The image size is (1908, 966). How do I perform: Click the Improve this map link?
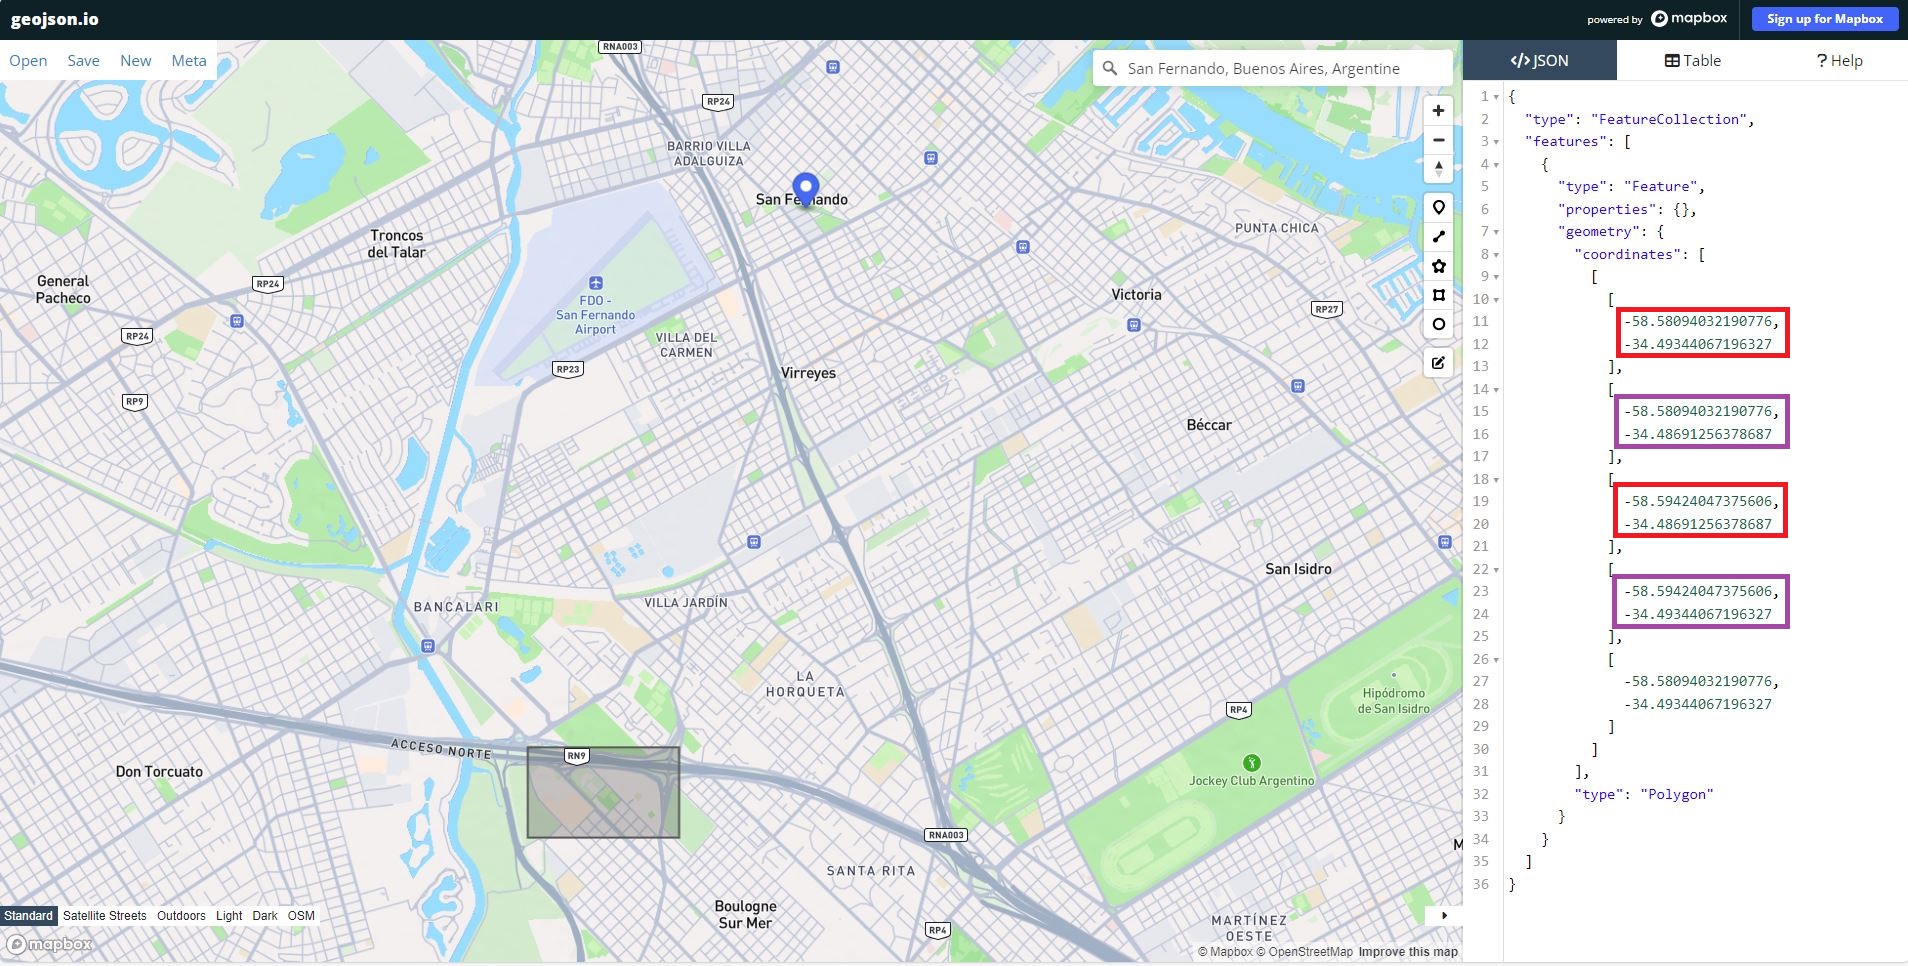click(x=1408, y=952)
